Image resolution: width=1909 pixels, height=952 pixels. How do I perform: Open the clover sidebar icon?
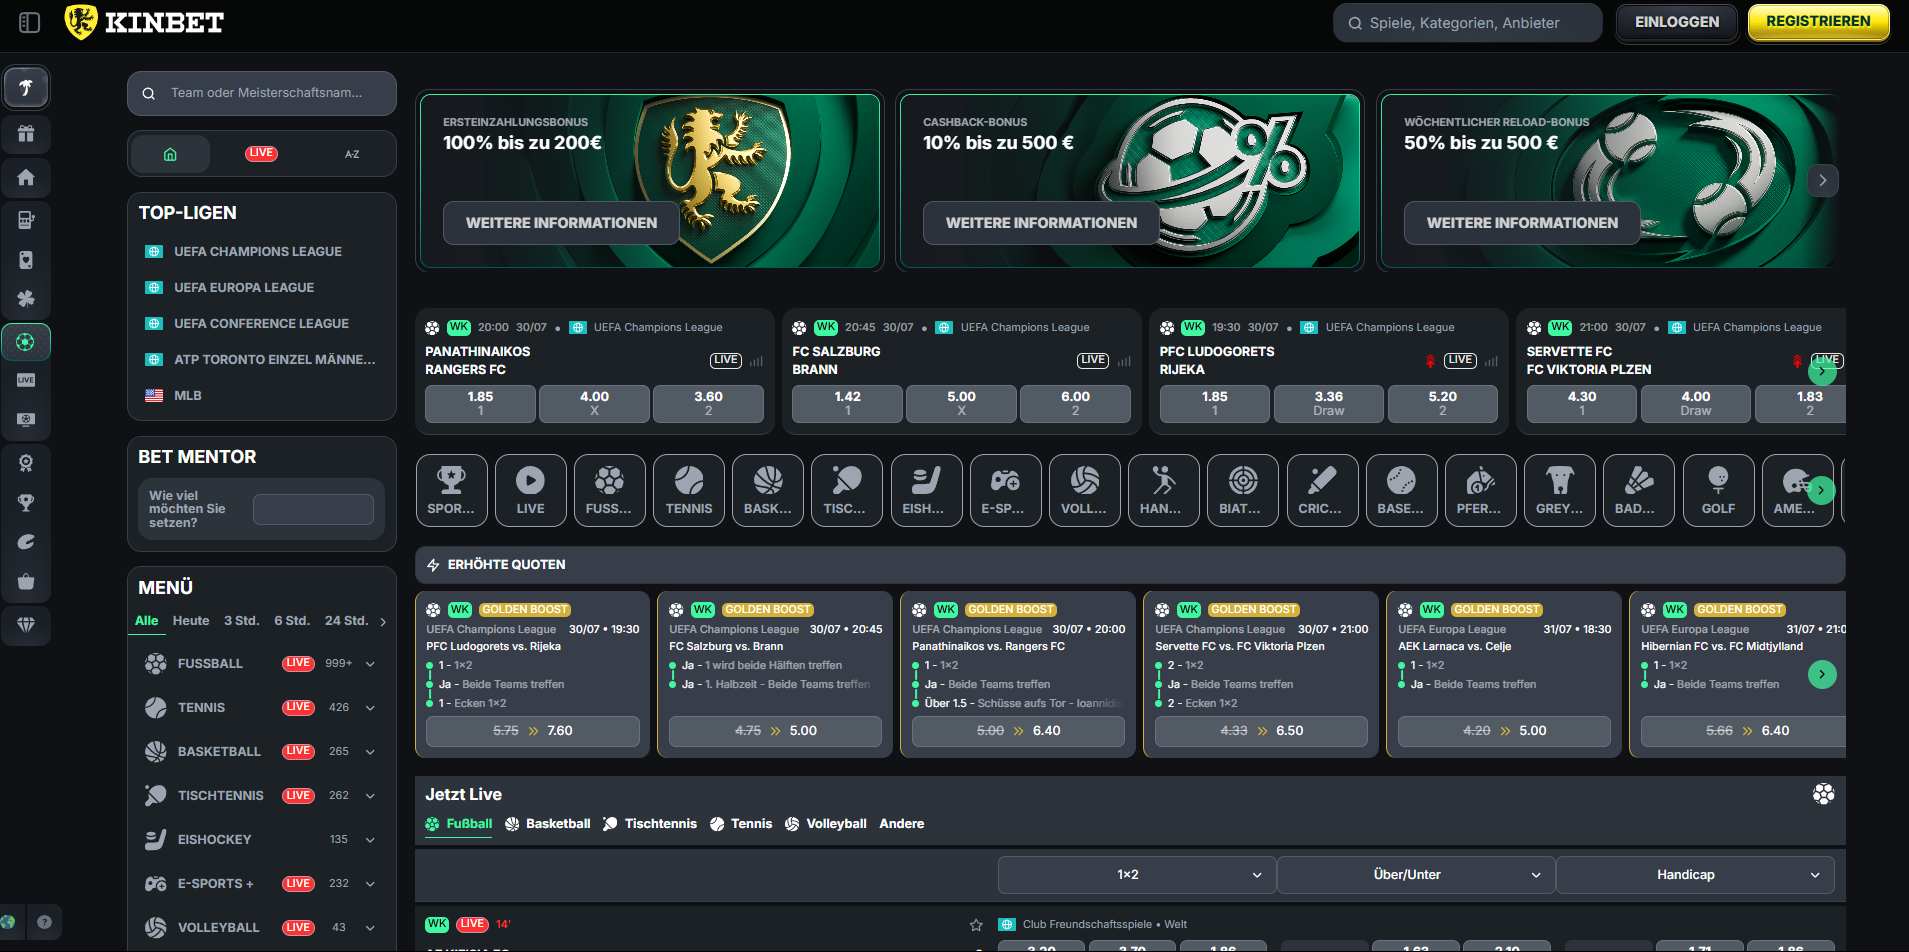(26, 298)
